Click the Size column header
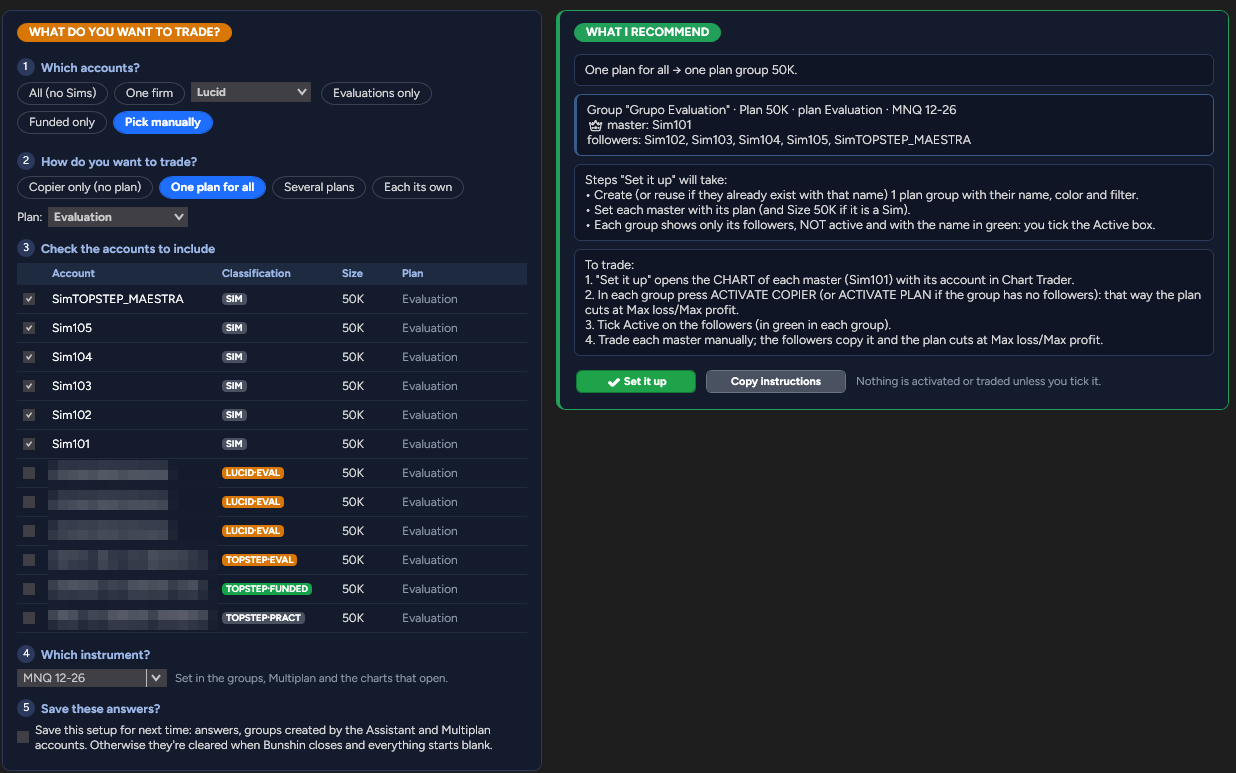Screen dimensions: 1236x773 pyautogui.click(x=352, y=273)
